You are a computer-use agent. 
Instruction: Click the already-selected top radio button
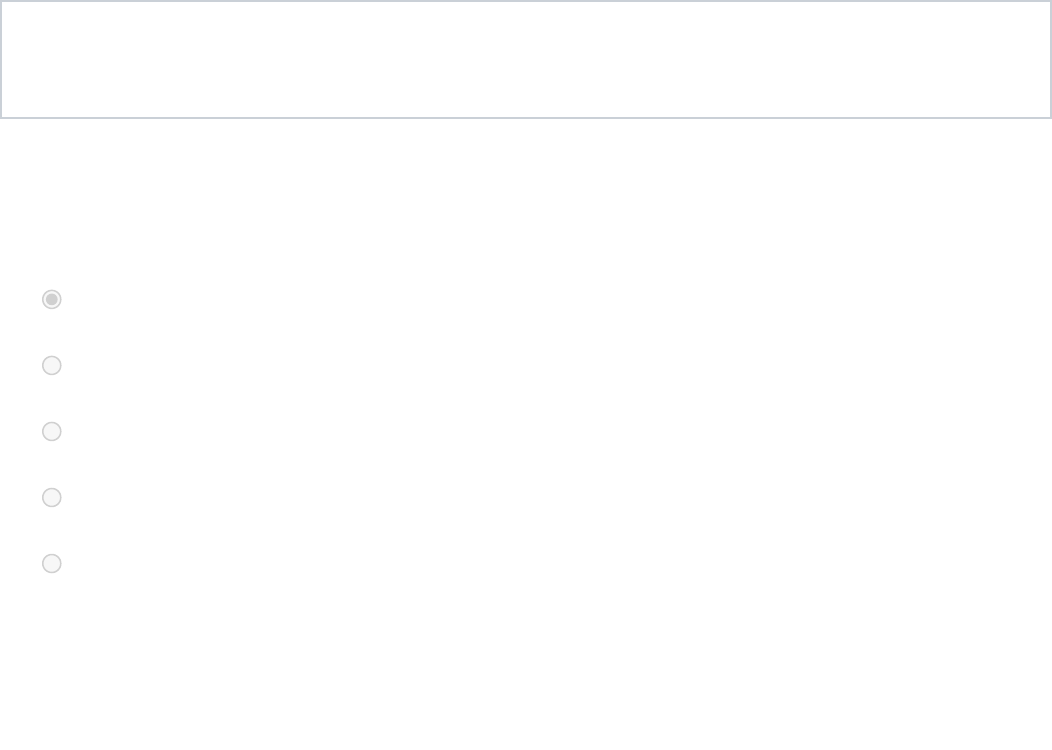coord(52,299)
